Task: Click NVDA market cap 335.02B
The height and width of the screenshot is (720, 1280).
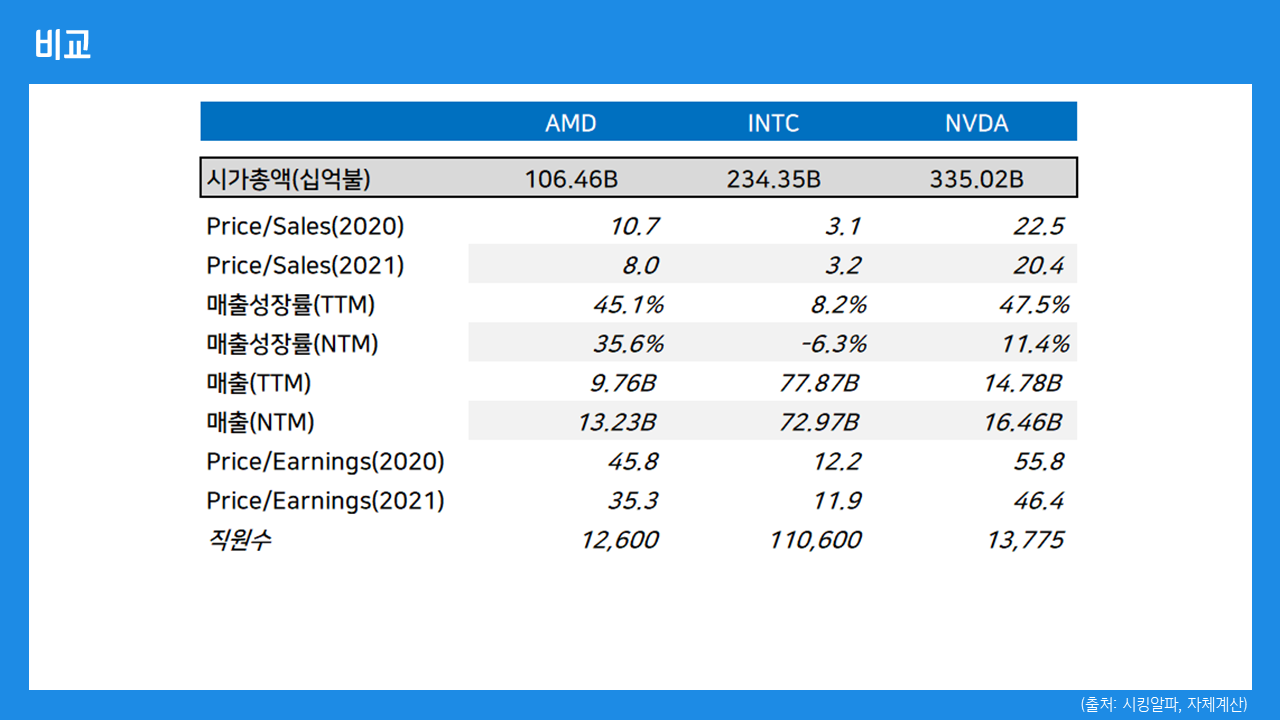Action: [x=977, y=179]
